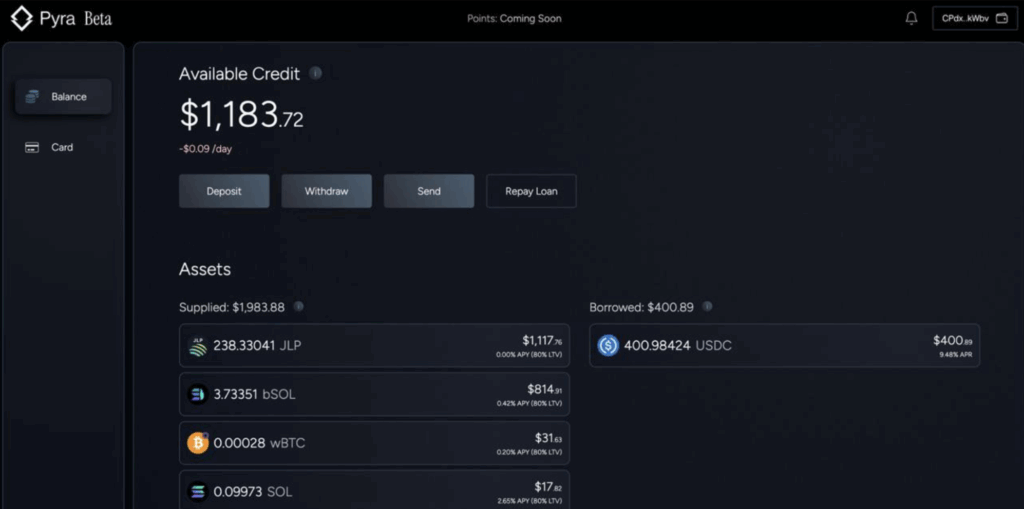Click the Pyra diamond logo
This screenshot has height=509, width=1024.
(x=22, y=18)
